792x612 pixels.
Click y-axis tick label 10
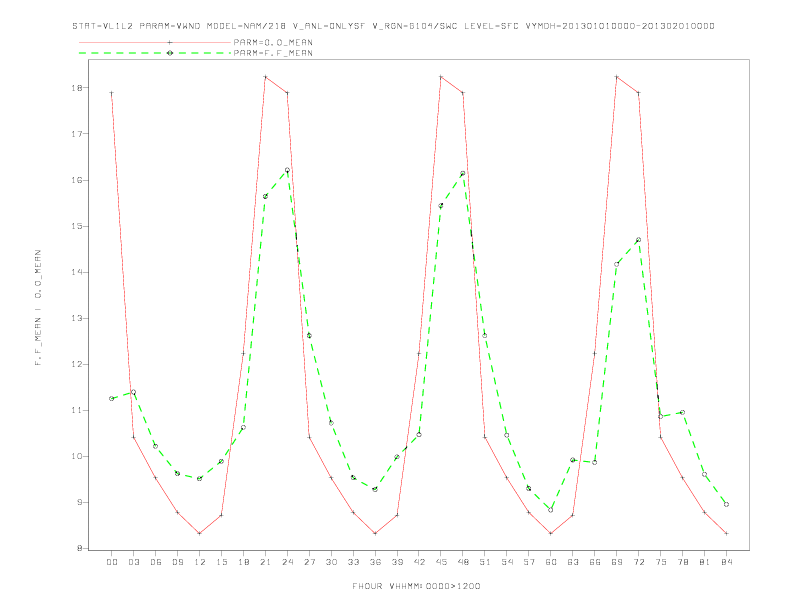click(x=79, y=456)
